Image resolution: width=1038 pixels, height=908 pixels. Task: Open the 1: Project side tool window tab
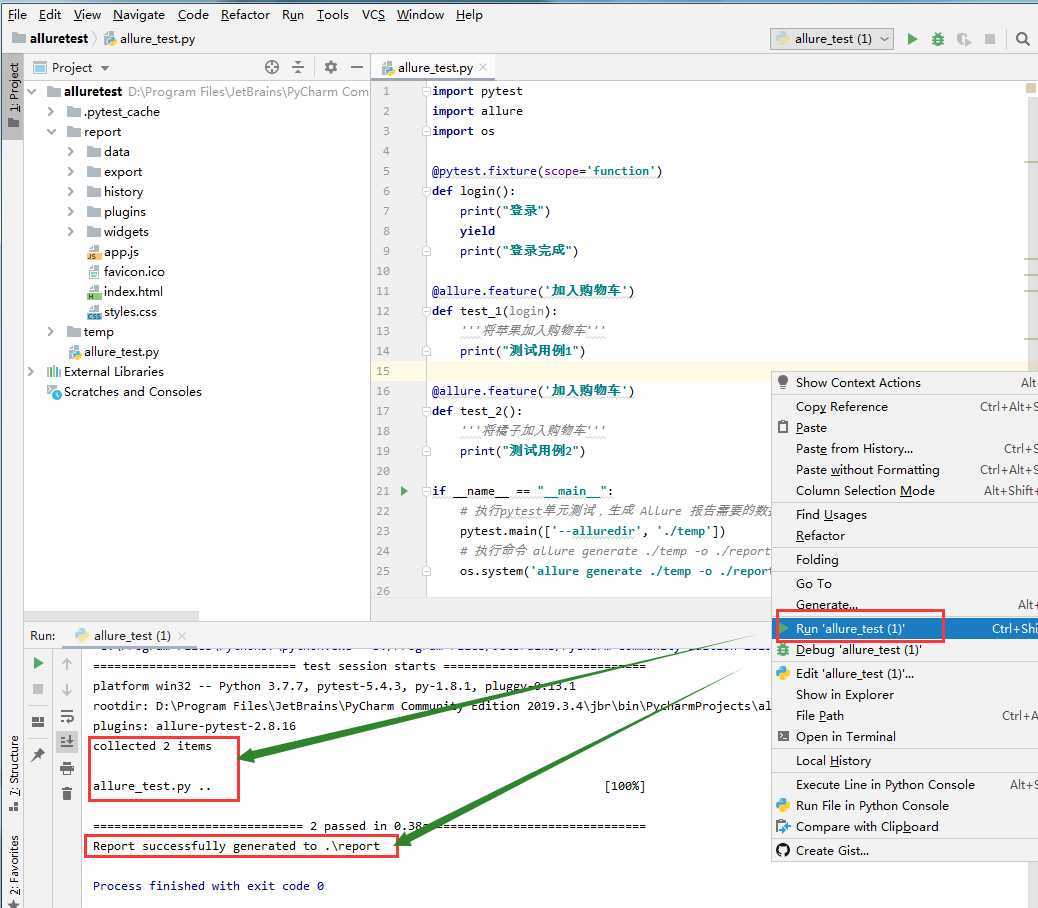(13, 95)
